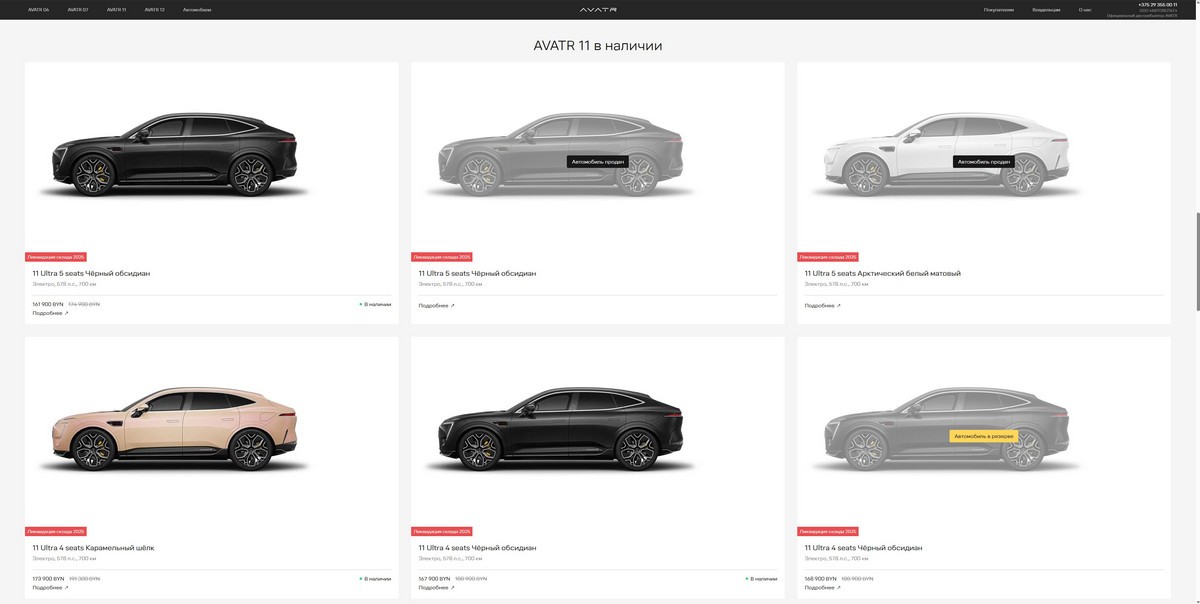Click the AVATR logo in header

point(598,9)
